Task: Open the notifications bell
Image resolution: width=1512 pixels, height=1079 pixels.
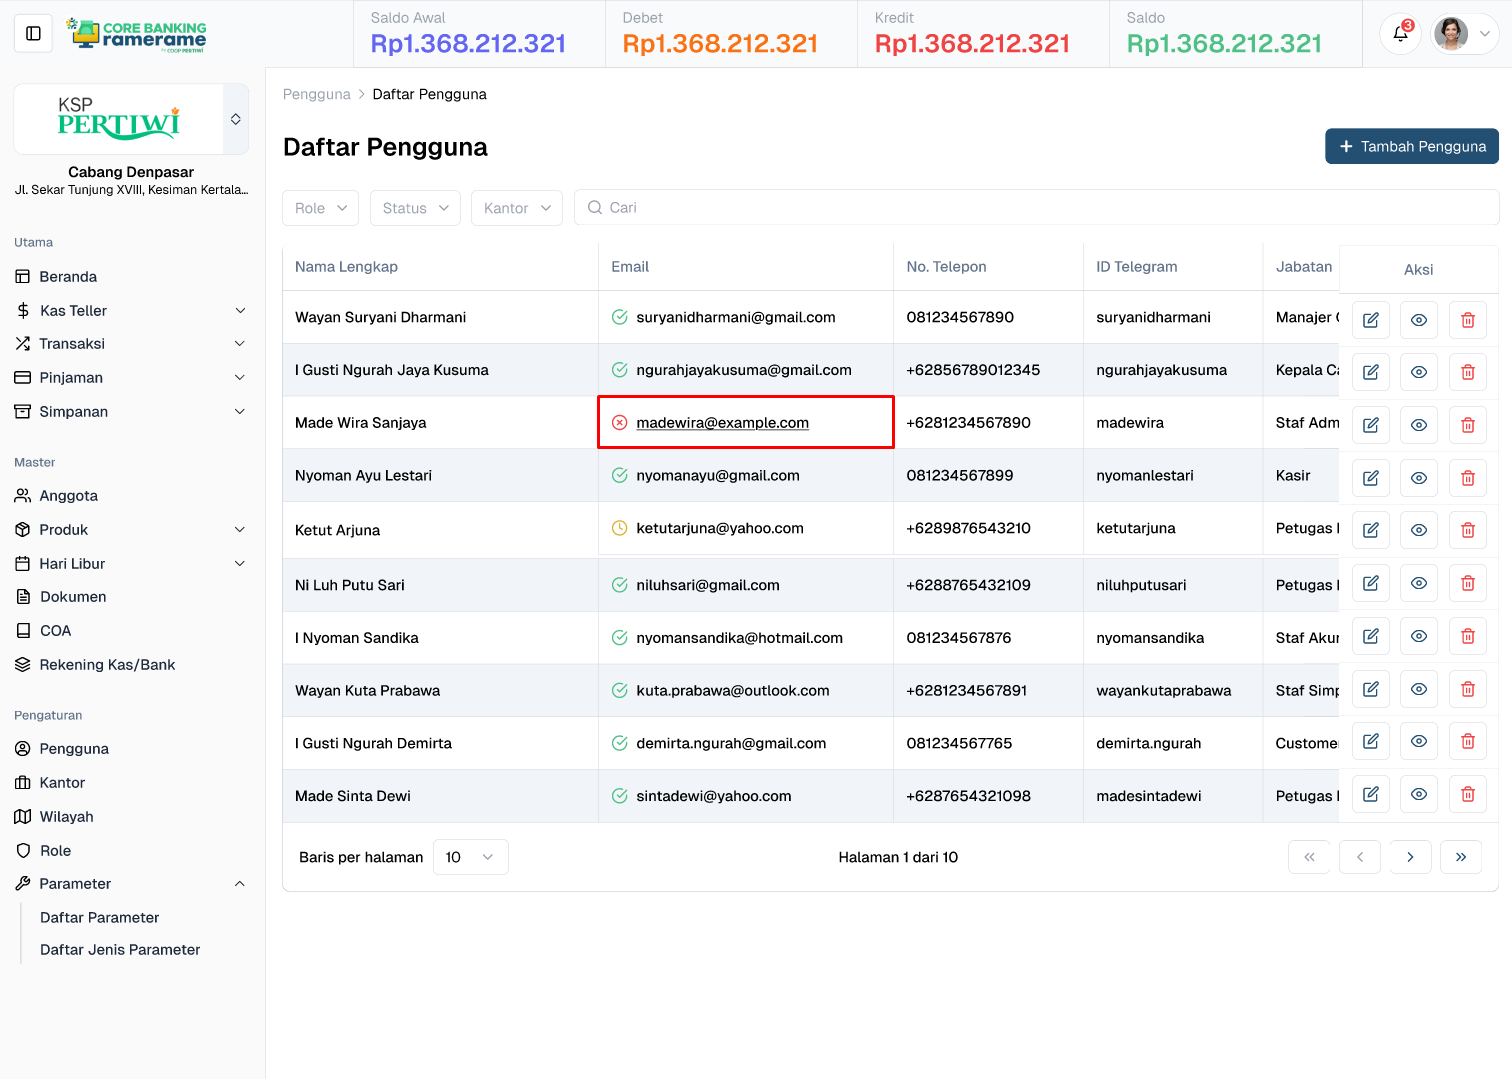Action: pos(1400,34)
